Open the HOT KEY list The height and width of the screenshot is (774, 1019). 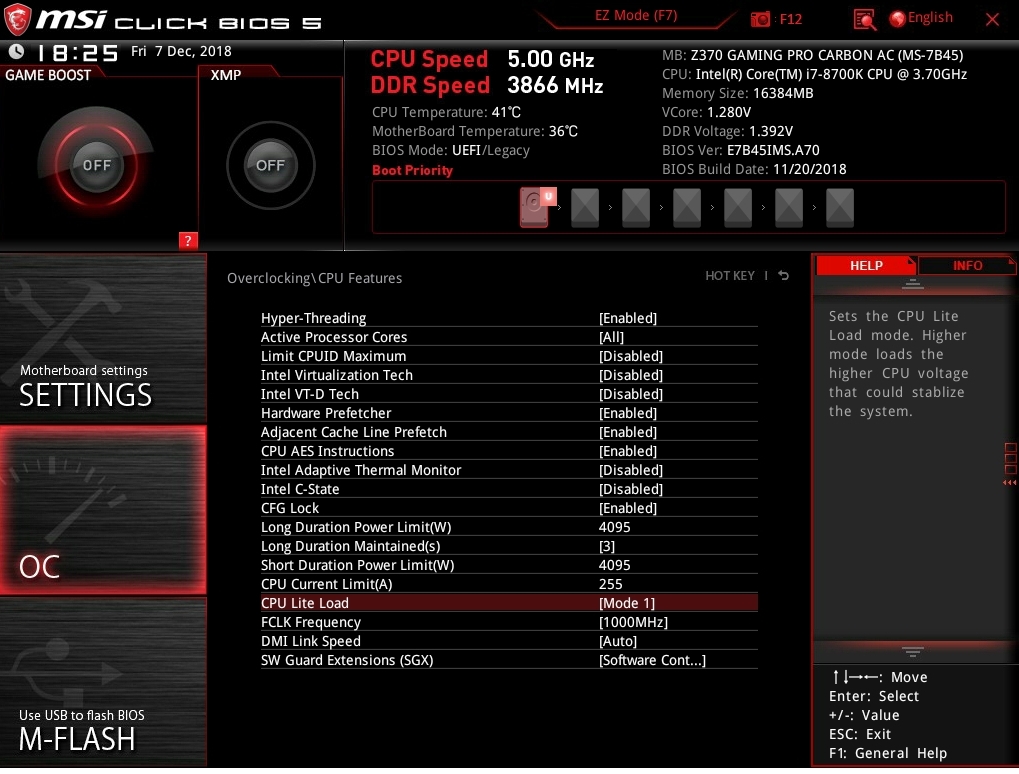click(730, 276)
